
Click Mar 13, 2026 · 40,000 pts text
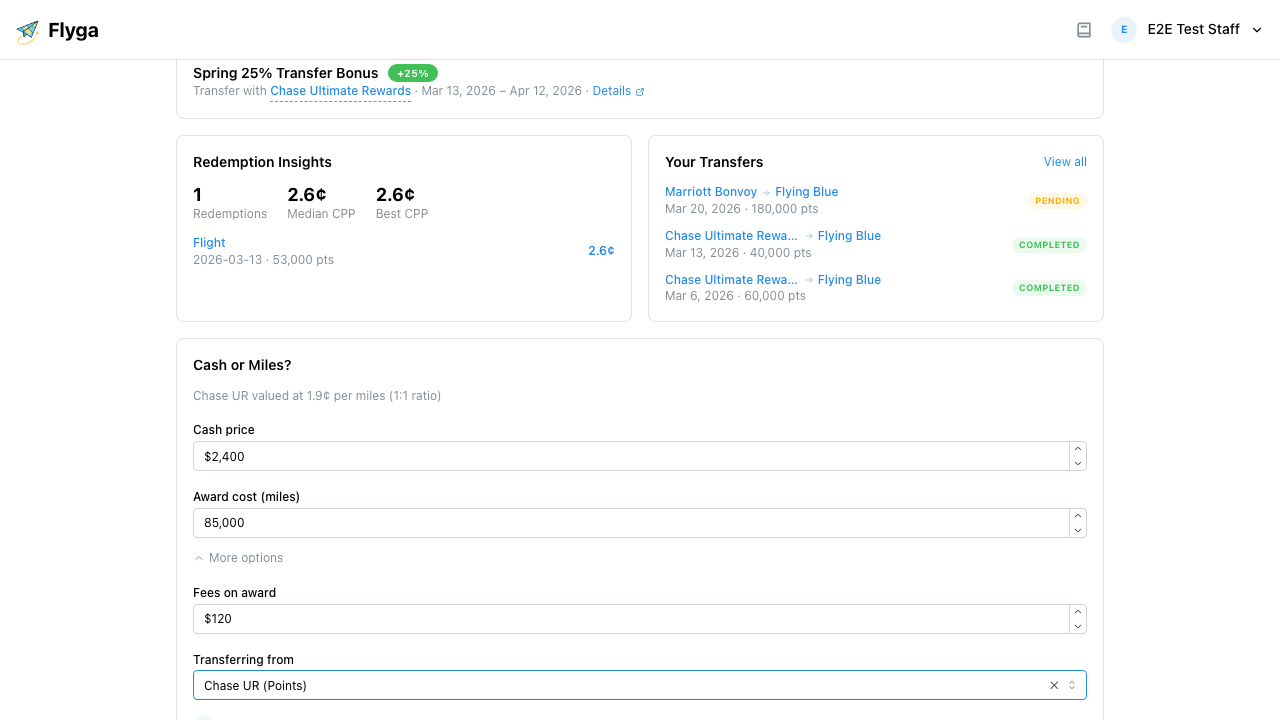pyautogui.click(x=738, y=253)
